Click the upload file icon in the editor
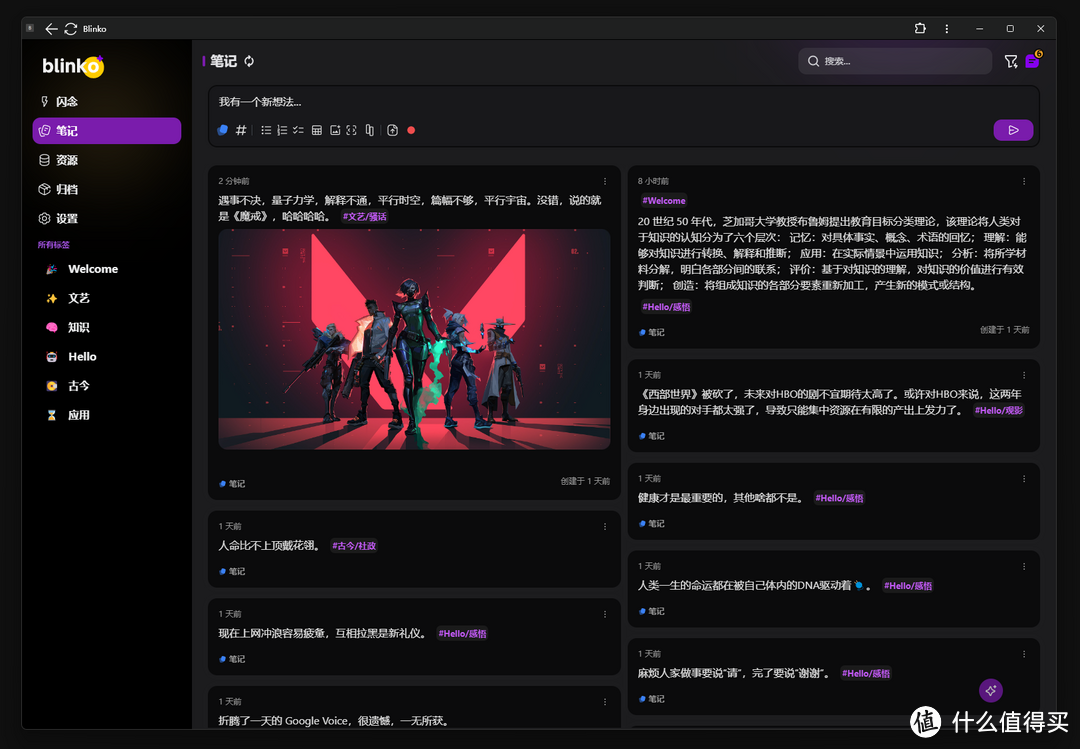Screen dimensions: 1080x749 click(393, 130)
